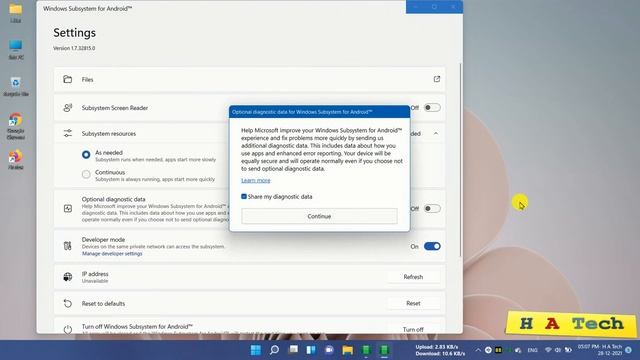The width and height of the screenshot is (640, 360).
Task: Tick the Share my diagnostic data checkbox
Action: [x=244, y=196]
